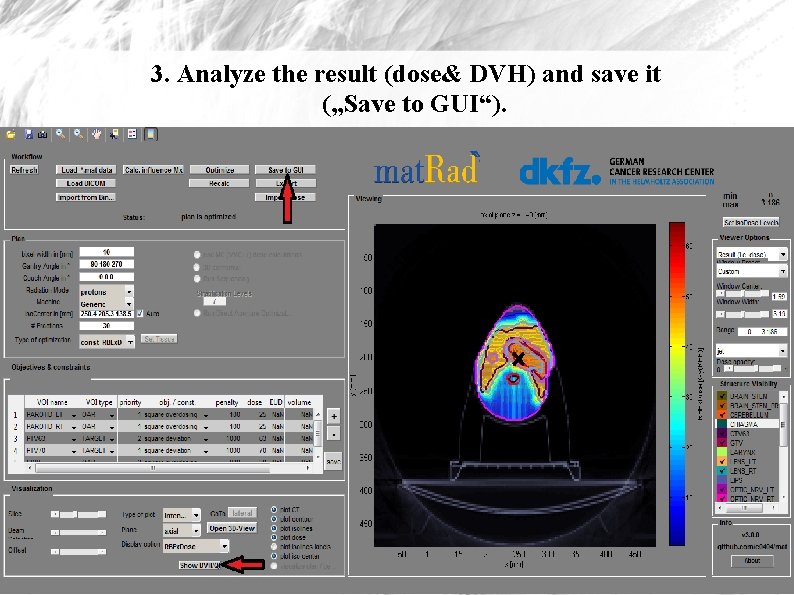The width and height of the screenshot is (794, 595).
Task: Click the Open 3D-View button
Action: point(232,528)
